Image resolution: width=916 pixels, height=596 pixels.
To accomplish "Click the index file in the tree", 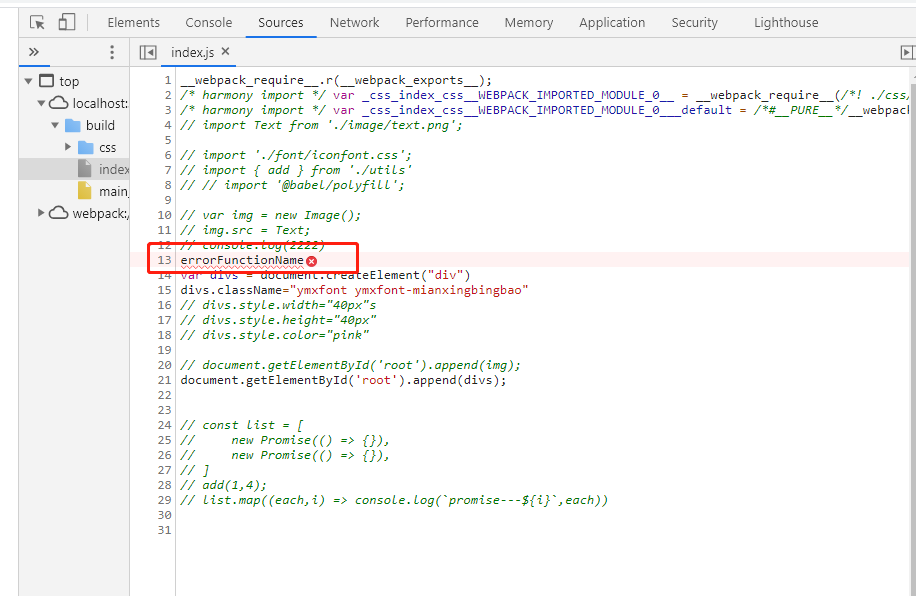I will 112,169.
